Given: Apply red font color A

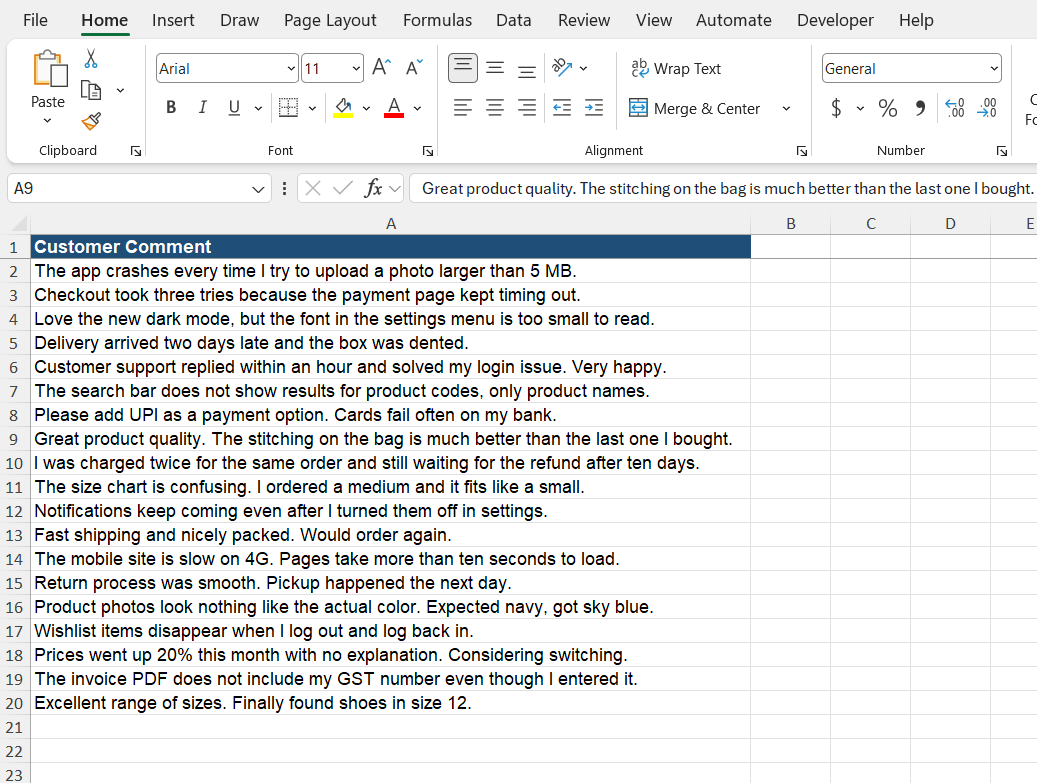Looking at the screenshot, I should 394,107.
